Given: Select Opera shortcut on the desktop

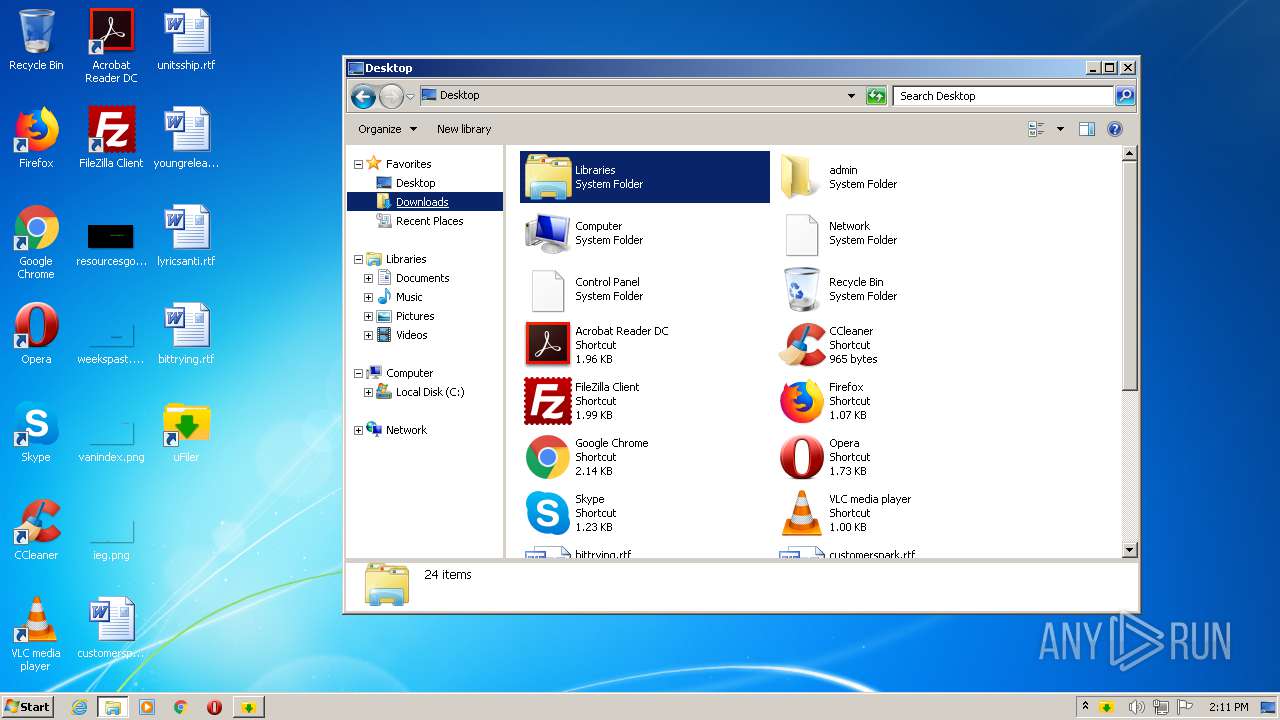Looking at the screenshot, I should 36,335.
